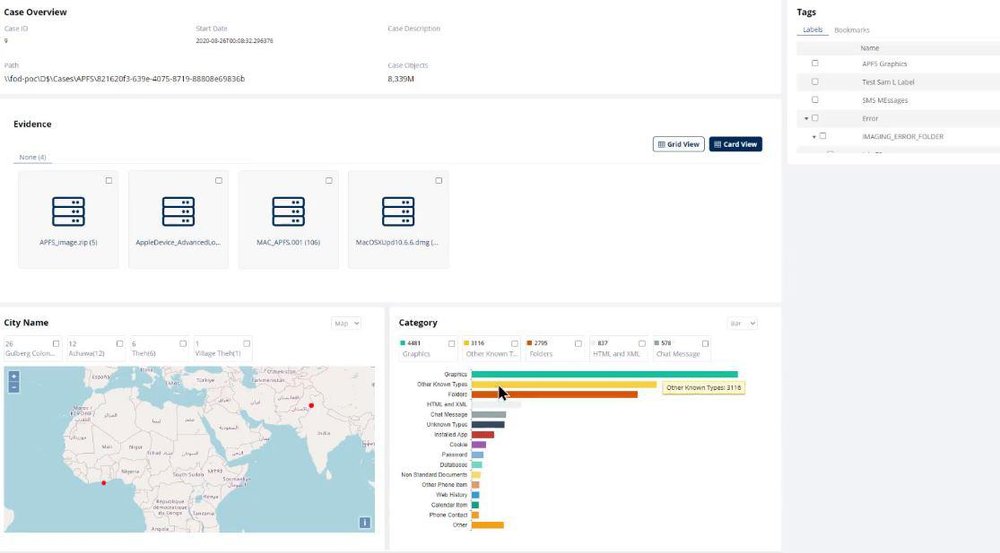Click the Installed App red bar

pyautogui.click(x=483, y=434)
